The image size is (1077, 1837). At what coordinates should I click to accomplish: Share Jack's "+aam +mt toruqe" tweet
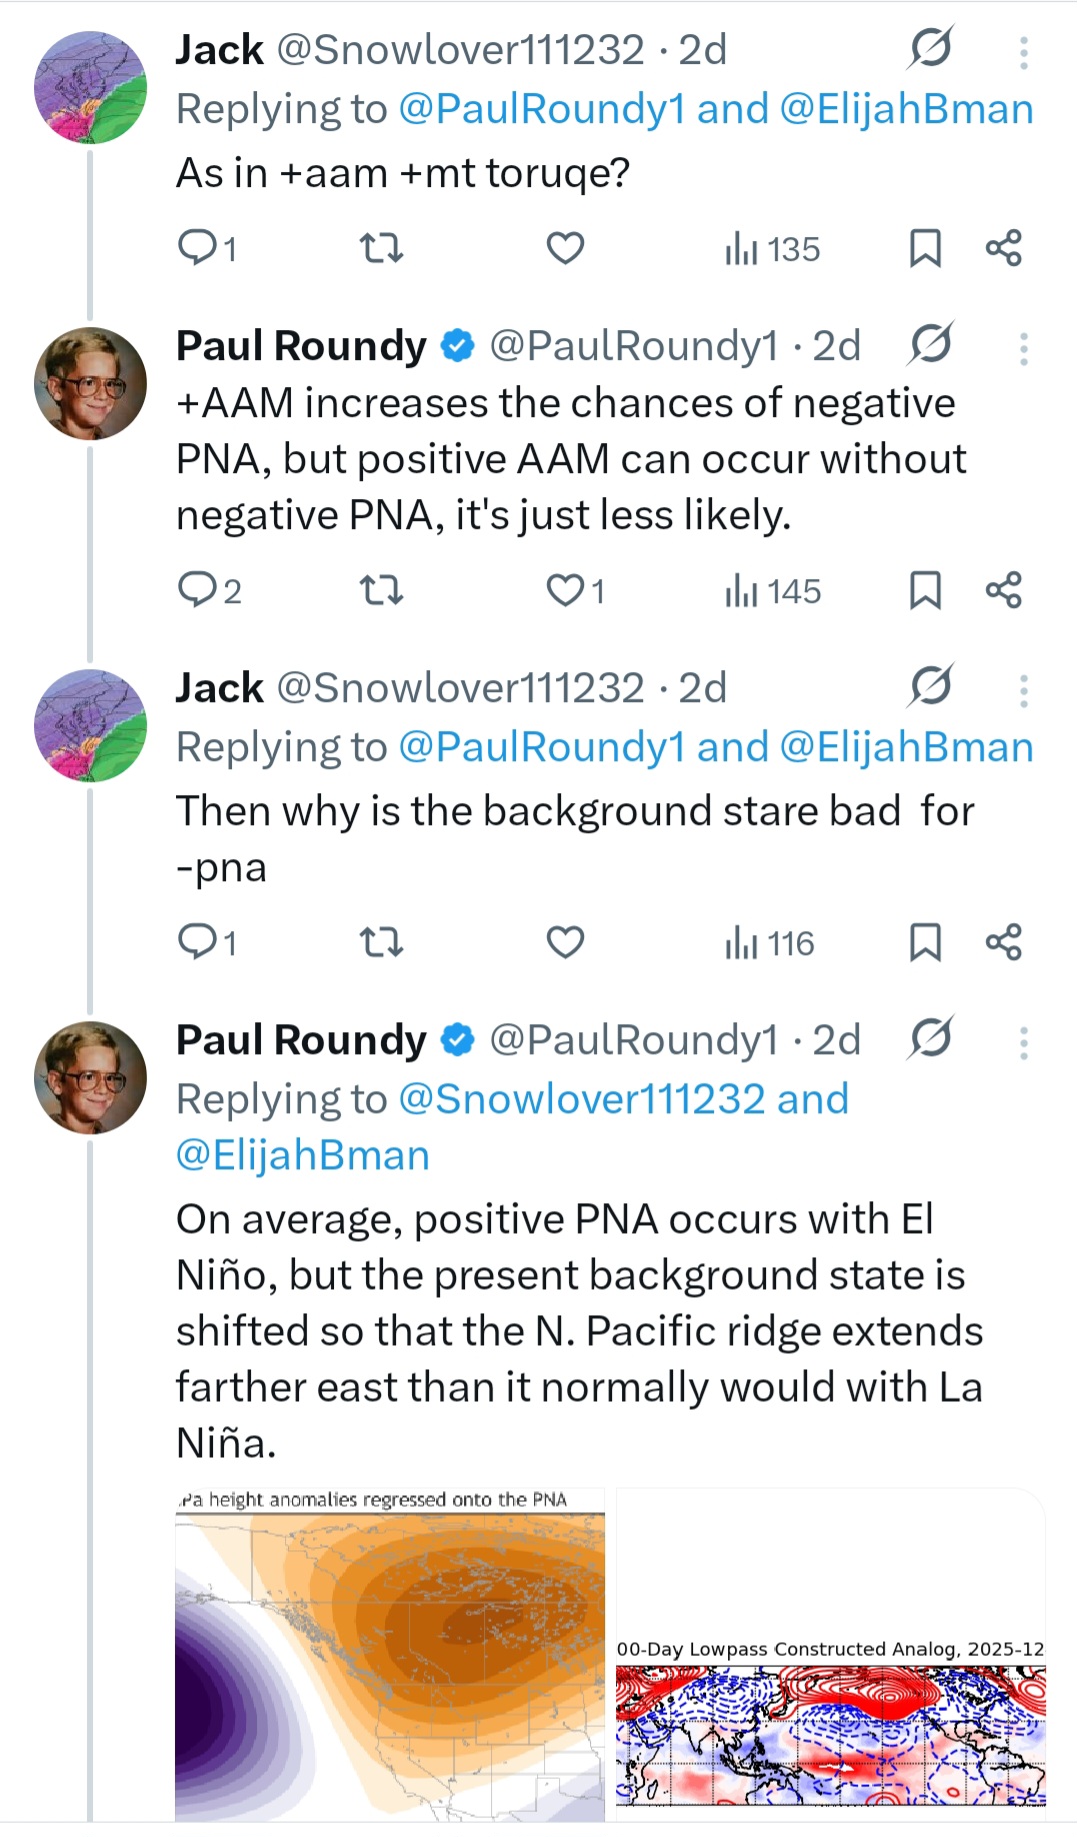(1003, 247)
